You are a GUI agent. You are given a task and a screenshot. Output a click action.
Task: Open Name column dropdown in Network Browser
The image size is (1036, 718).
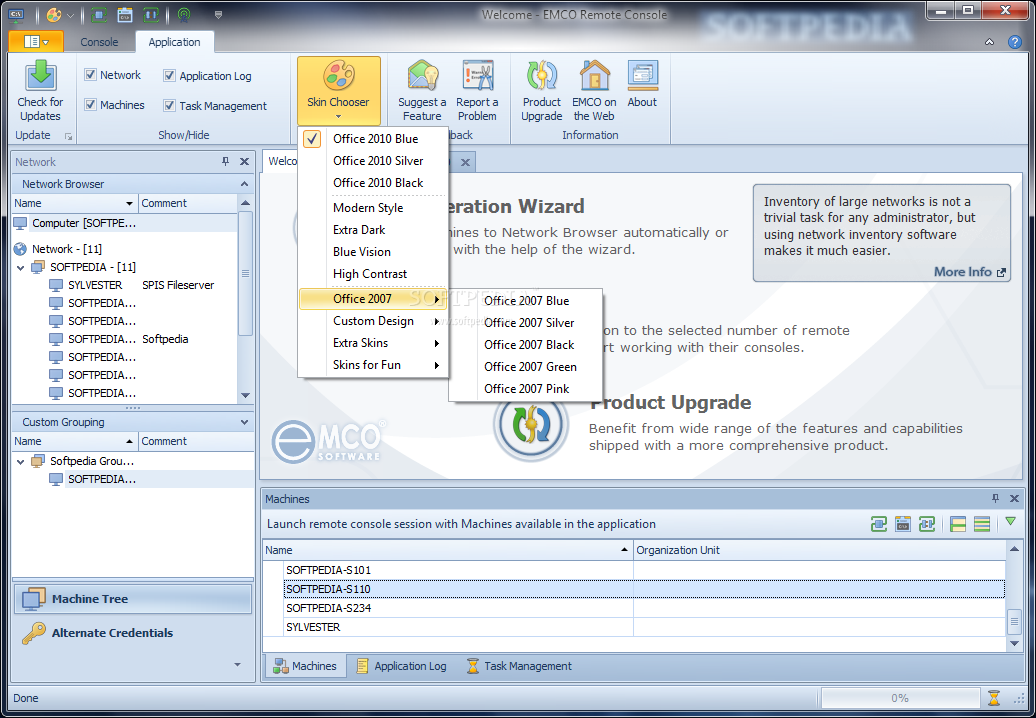(130, 203)
